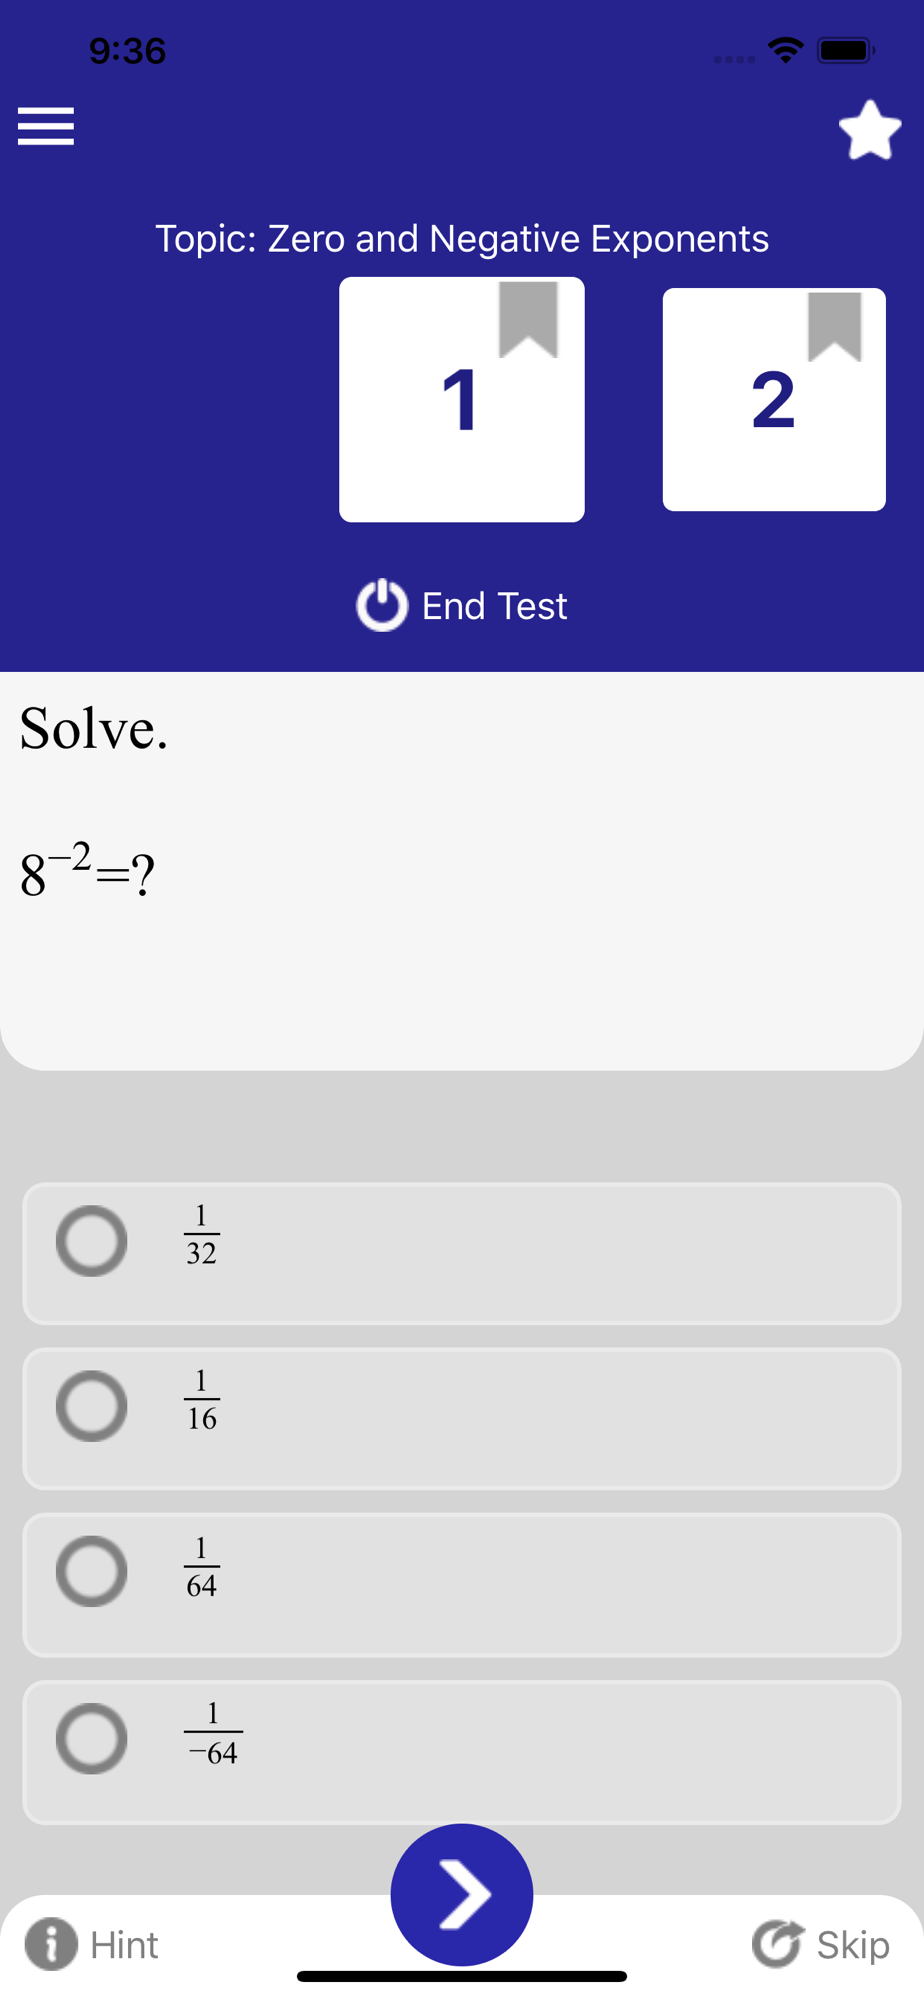This screenshot has height=2000, width=924.
Task: Select the 1/64 radio option
Action: [91, 1571]
